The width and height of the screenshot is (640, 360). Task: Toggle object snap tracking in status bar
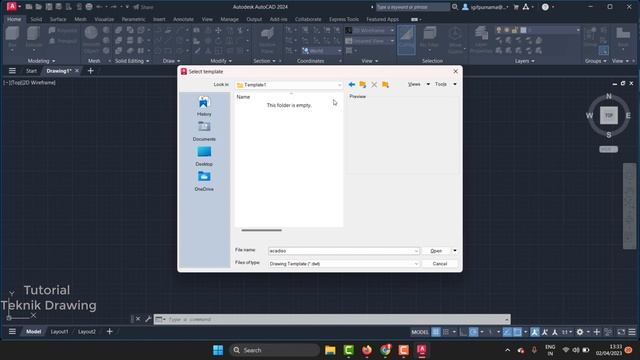[507, 332]
